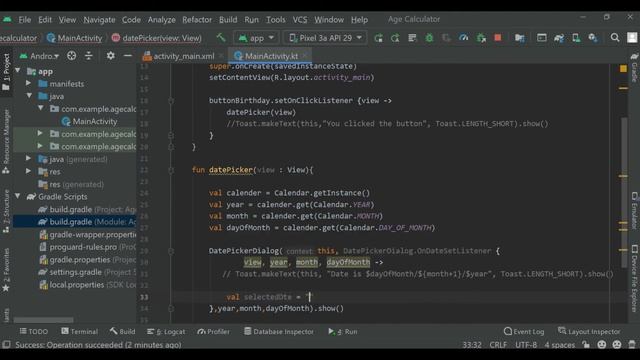The height and width of the screenshot is (360, 640).
Task: Click the warning indicator at editor top right
Action: (623, 69)
